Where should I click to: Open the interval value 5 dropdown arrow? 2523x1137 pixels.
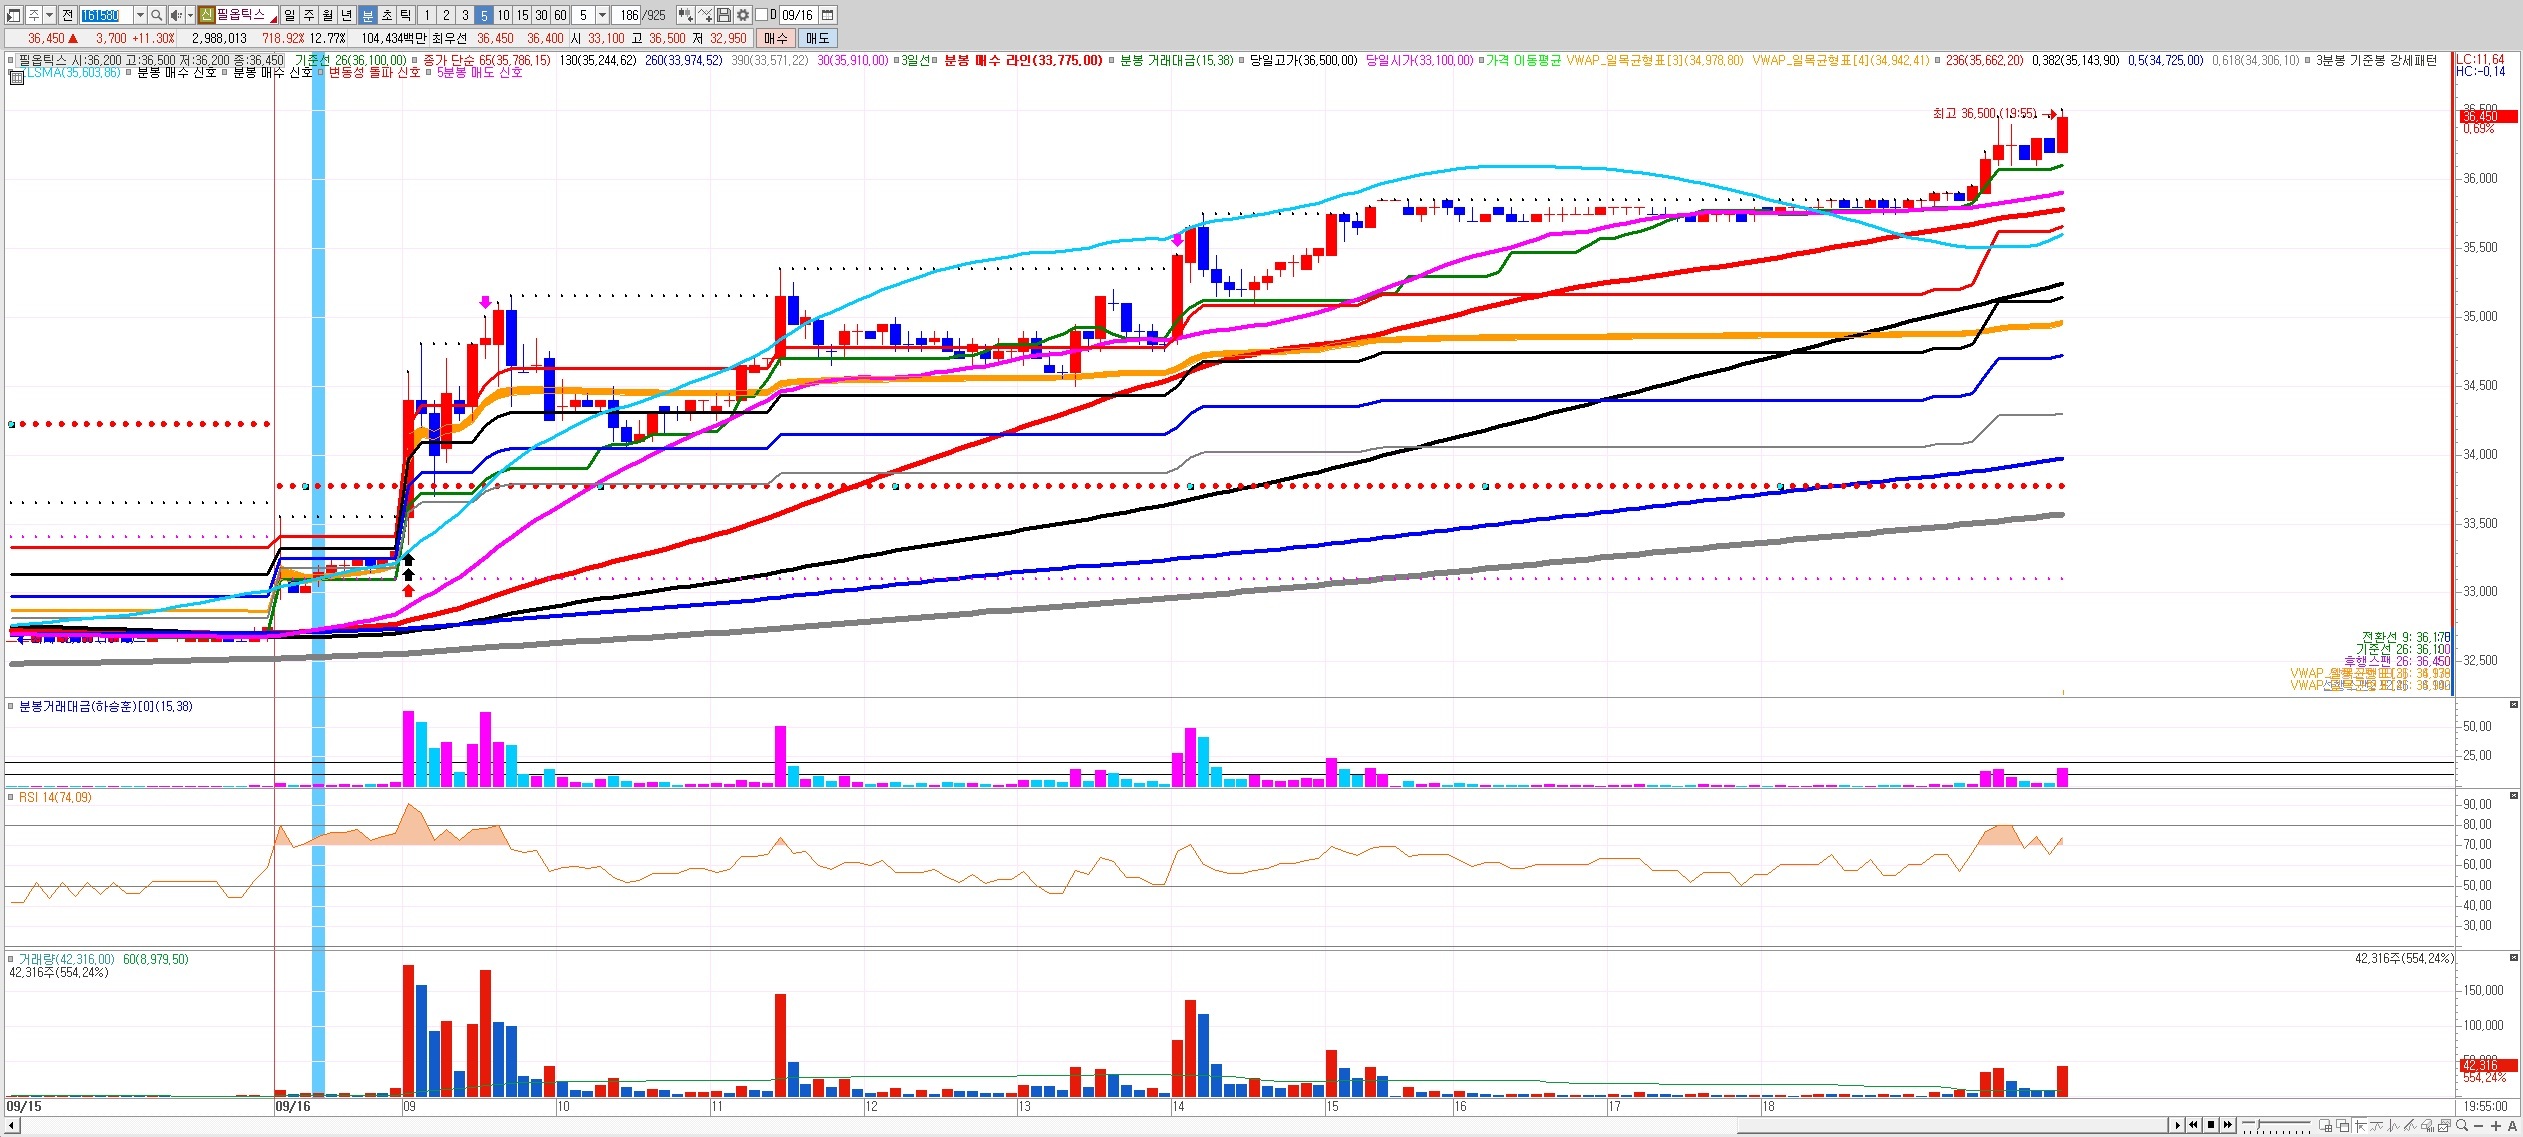point(602,15)
